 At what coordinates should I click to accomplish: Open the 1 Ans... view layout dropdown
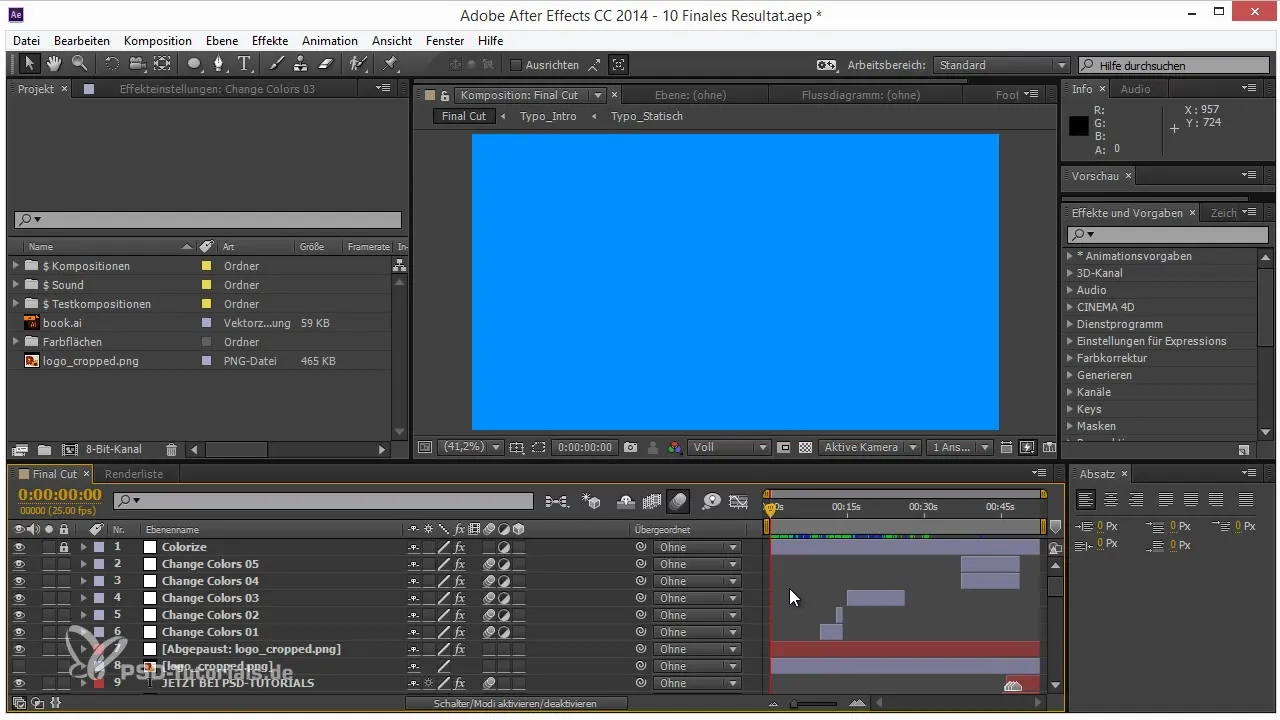pyautogui.click(x=960, y=448)
